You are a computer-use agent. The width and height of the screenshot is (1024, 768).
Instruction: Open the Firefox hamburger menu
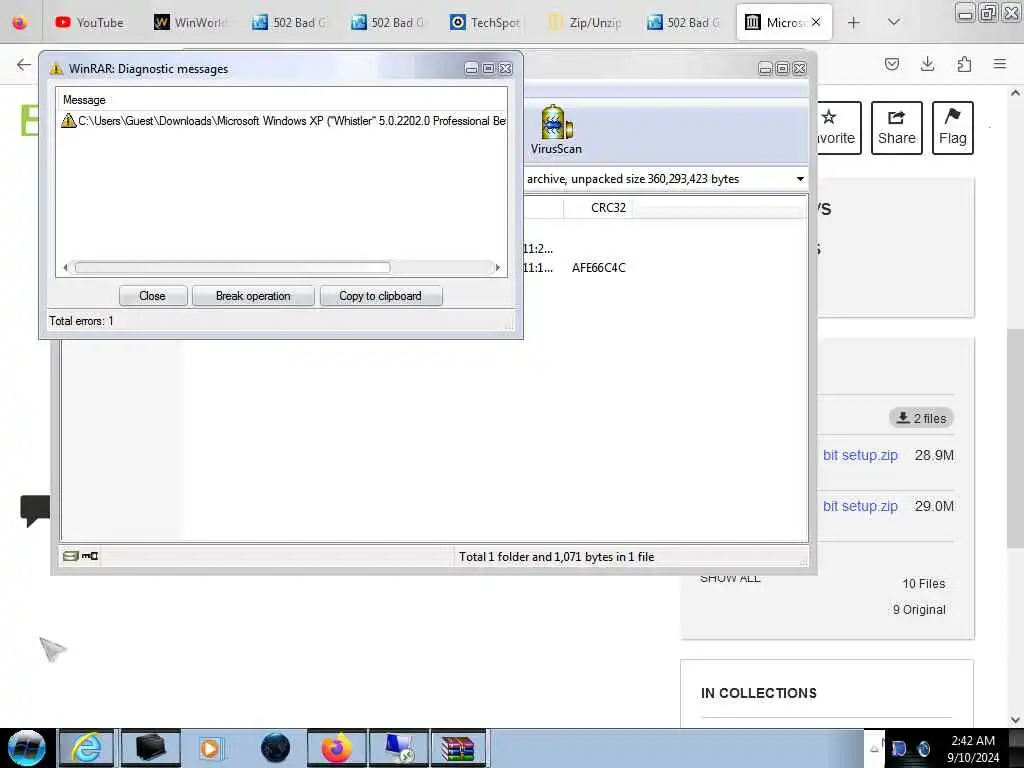tap(1000, 64)
